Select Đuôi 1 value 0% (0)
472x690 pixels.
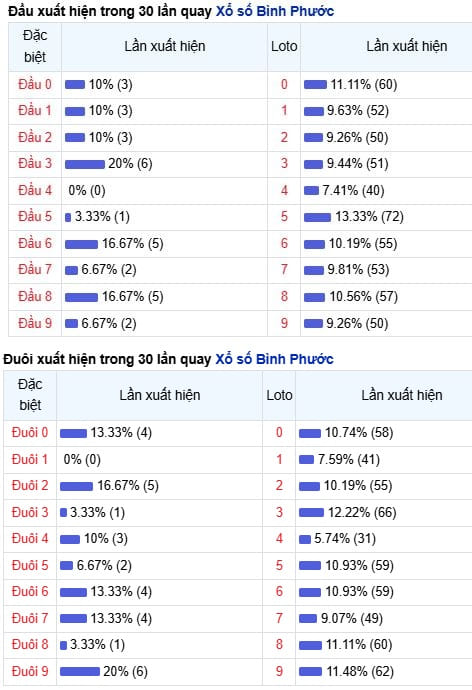(82, 459)
